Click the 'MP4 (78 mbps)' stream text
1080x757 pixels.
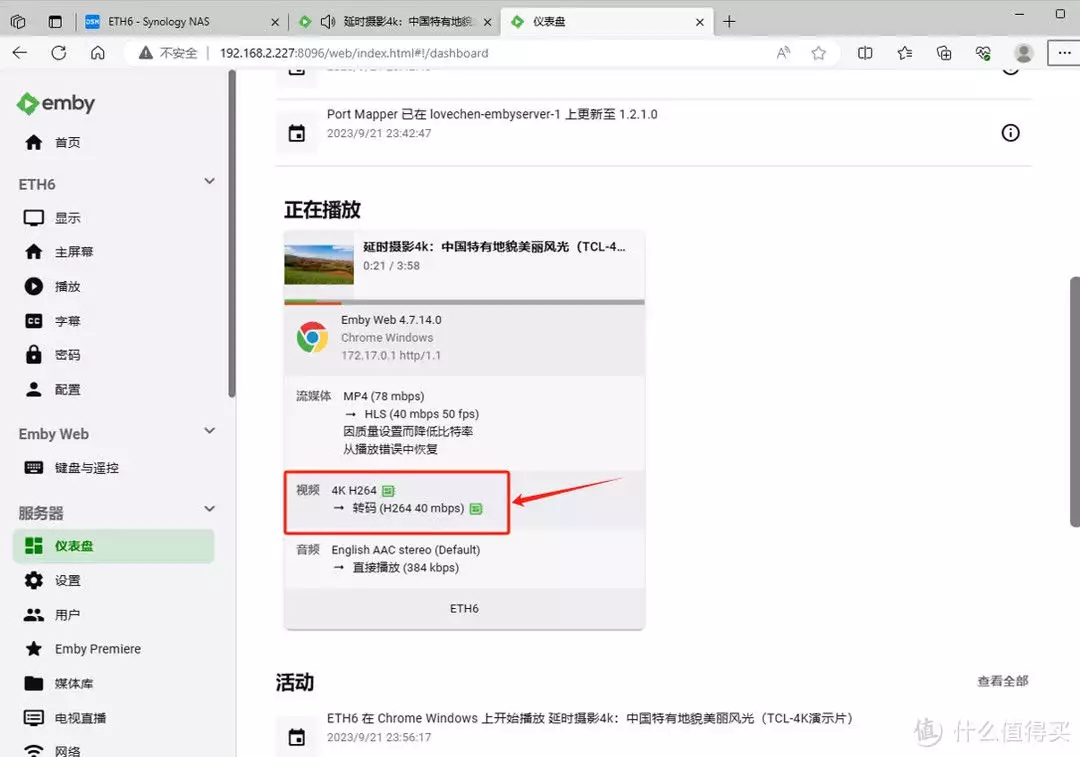click(384, 396)
